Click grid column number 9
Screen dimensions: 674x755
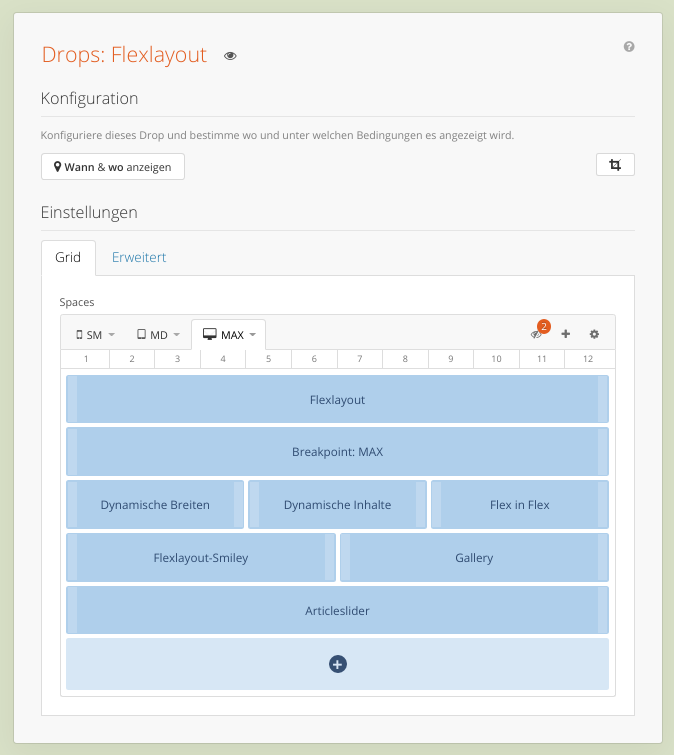coord(451,359)
